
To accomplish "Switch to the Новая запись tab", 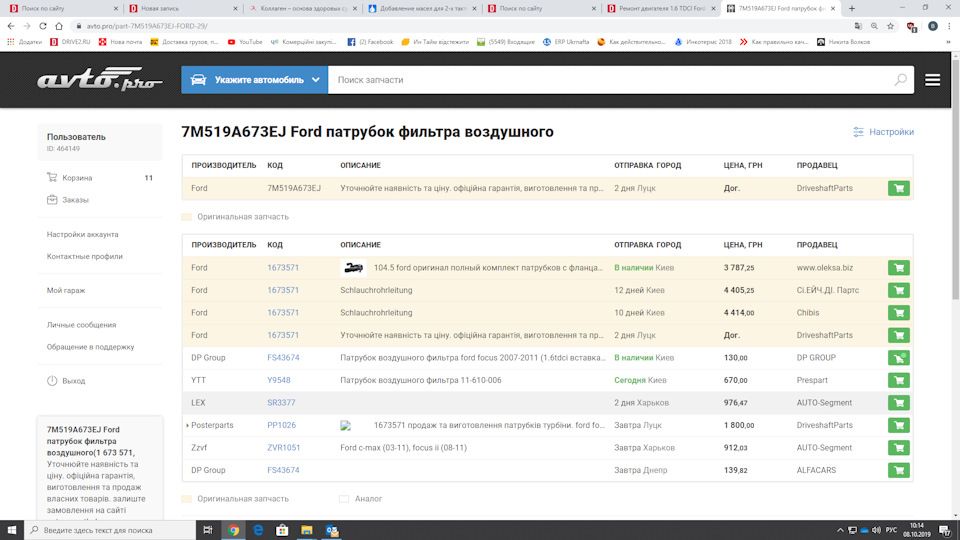I will (183, 9).
